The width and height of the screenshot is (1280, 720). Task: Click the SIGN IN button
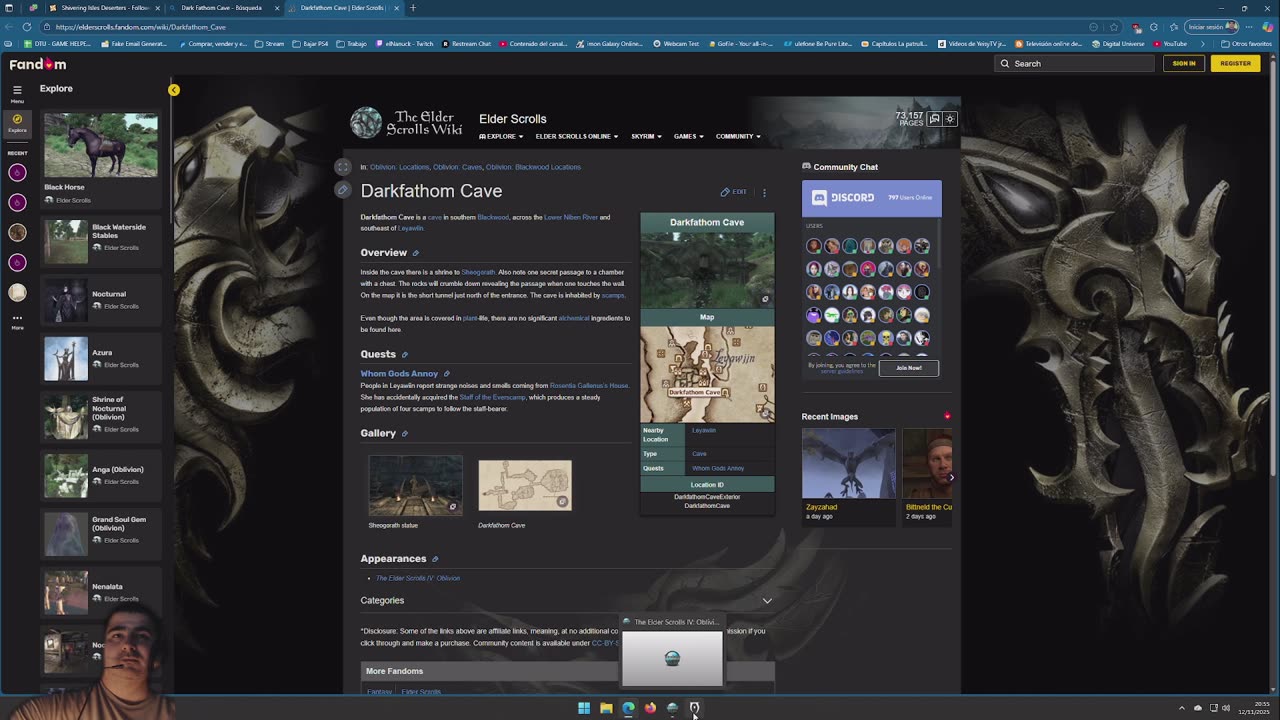(x=1184, y=63)
